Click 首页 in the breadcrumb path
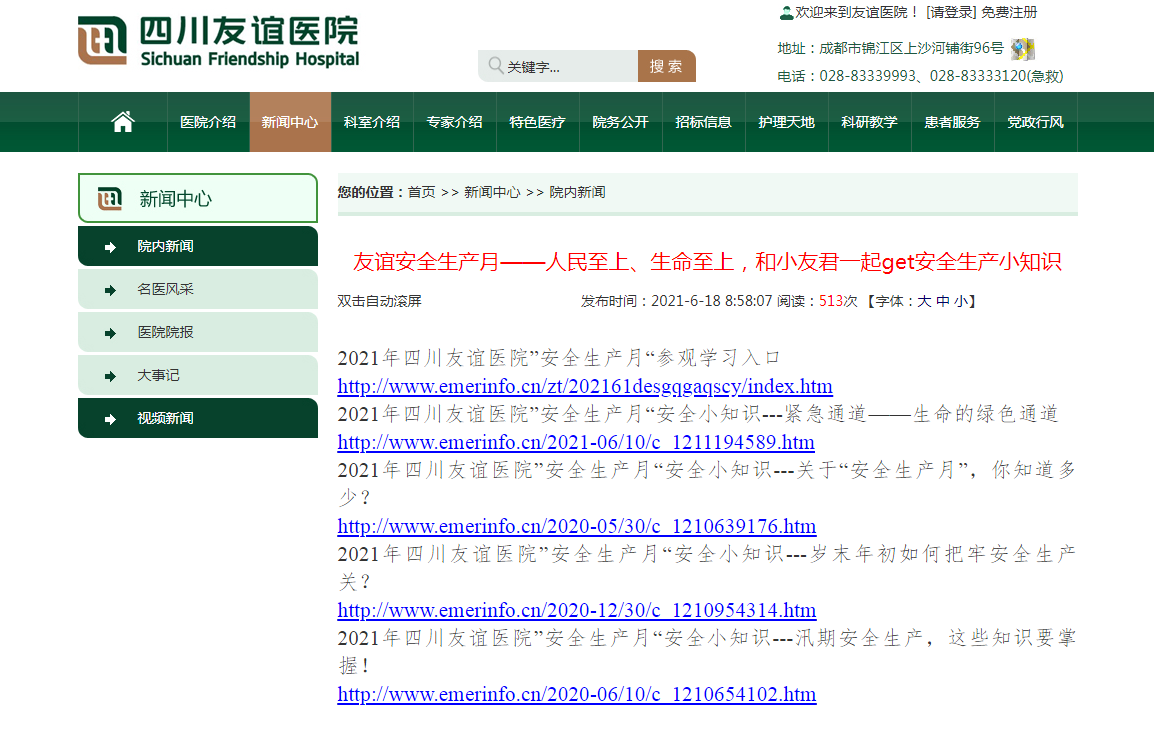 click(421, 192)
